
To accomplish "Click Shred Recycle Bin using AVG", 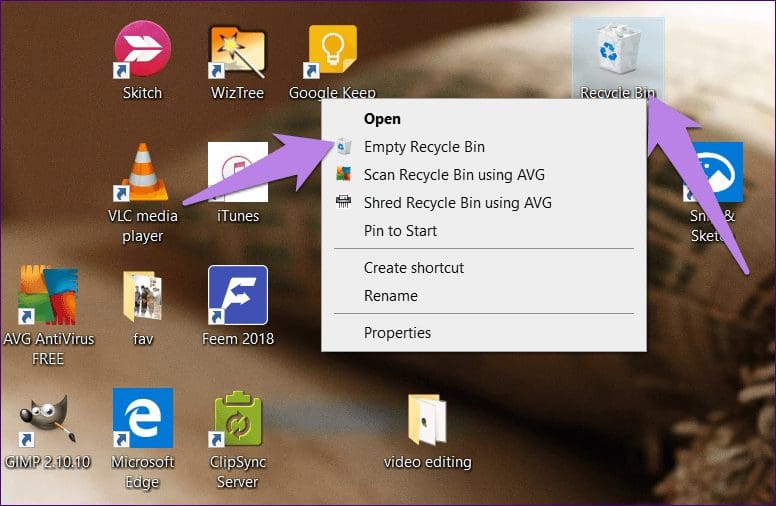I will pyautogui.click(x=457, y=203).
